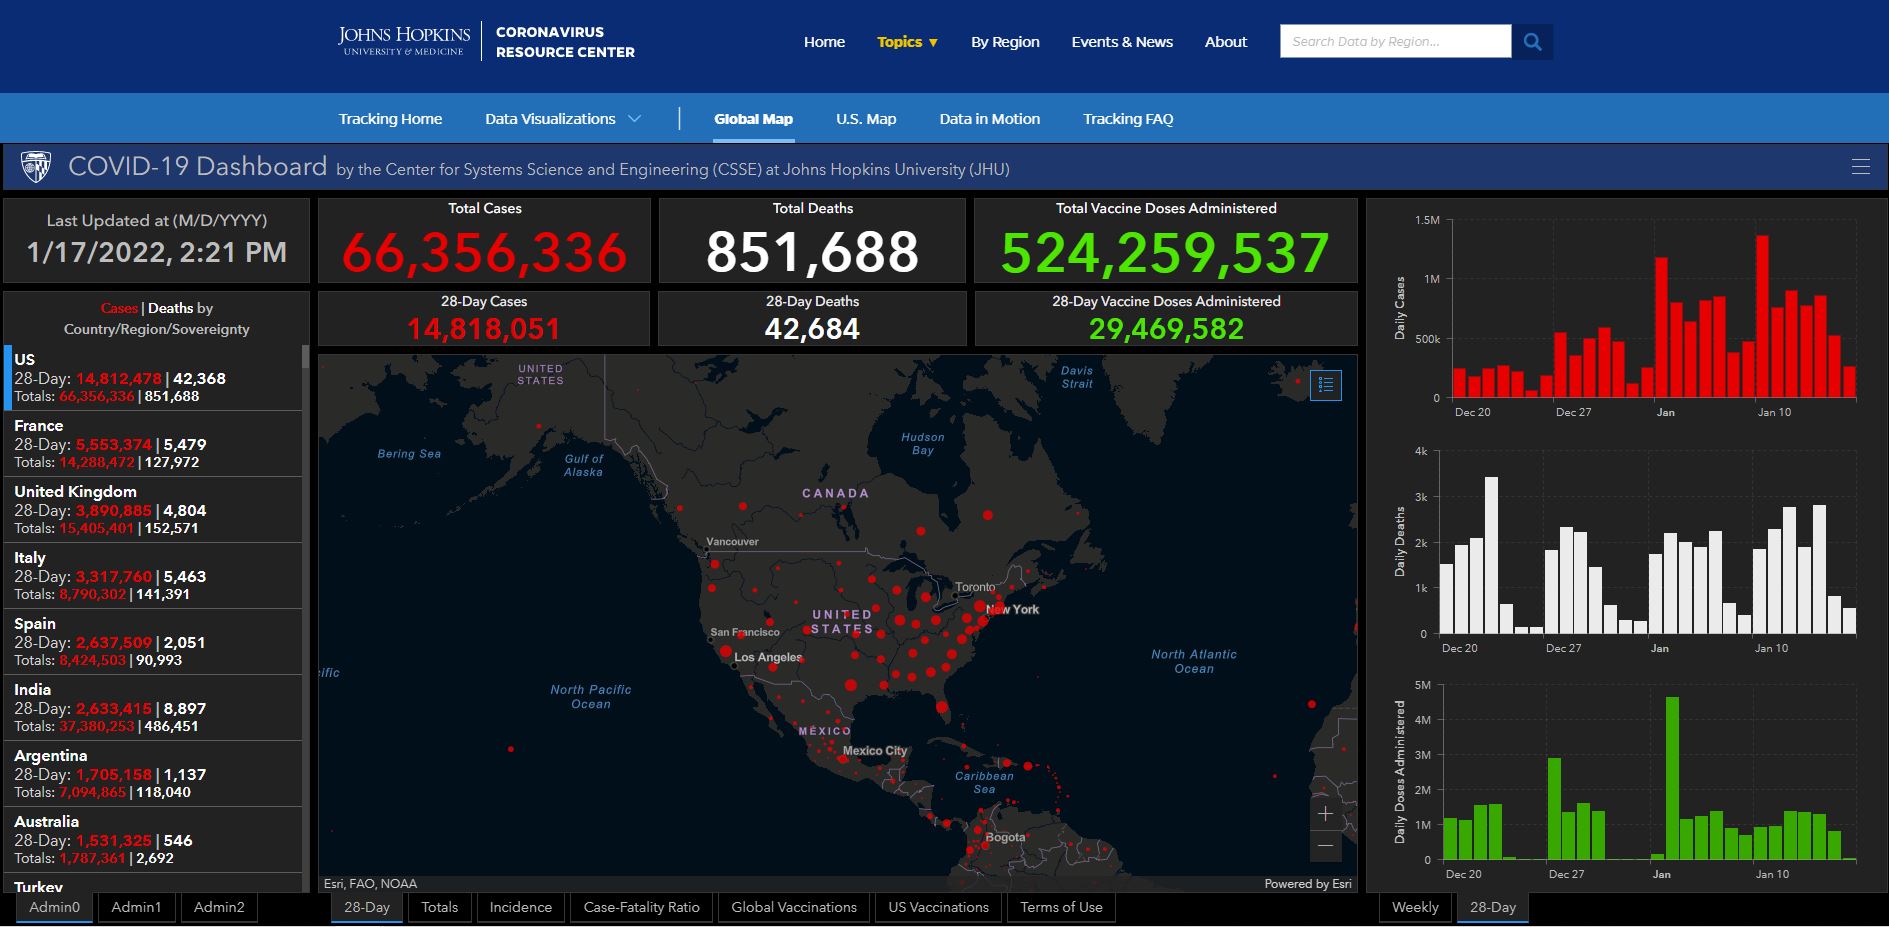The image size is (1889, 927).
Task: Click the search magnifier icon
Action: (1532, 42)
